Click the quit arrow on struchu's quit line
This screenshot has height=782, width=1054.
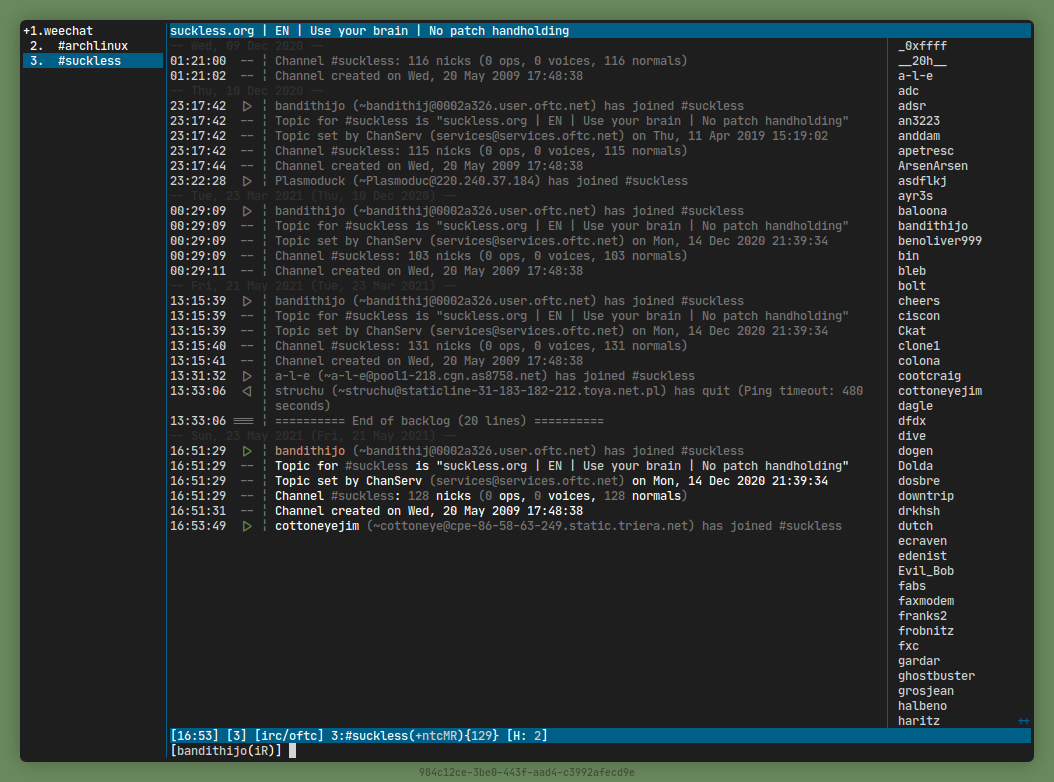(247, 391)
